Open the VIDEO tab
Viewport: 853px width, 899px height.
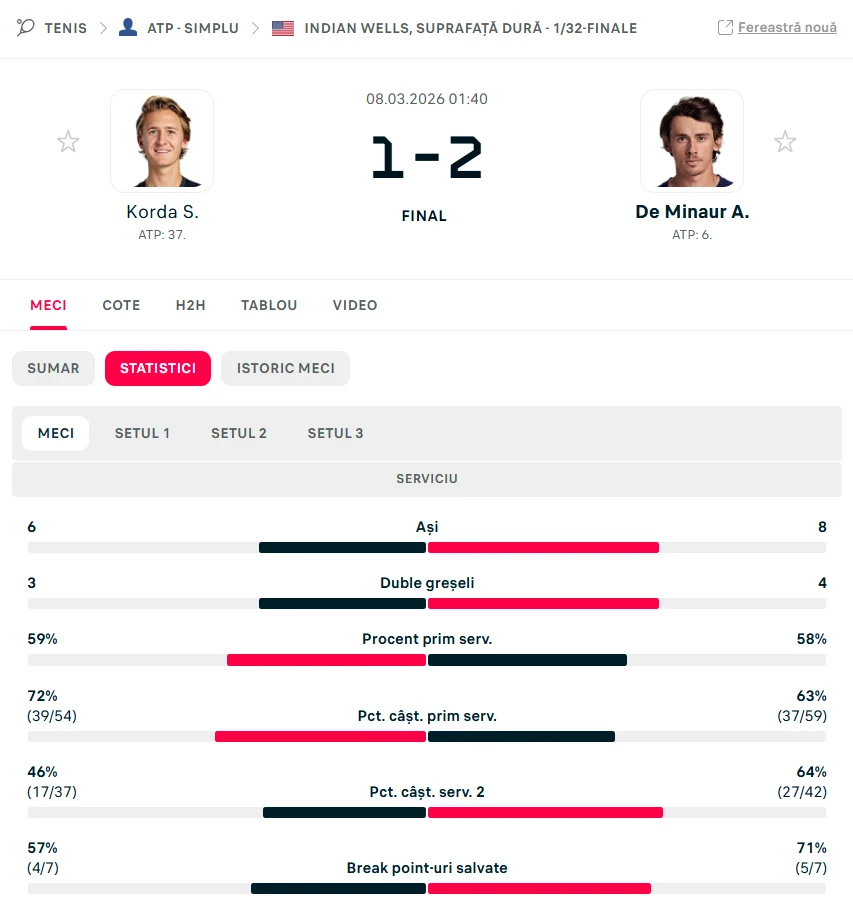pos(355,305)
